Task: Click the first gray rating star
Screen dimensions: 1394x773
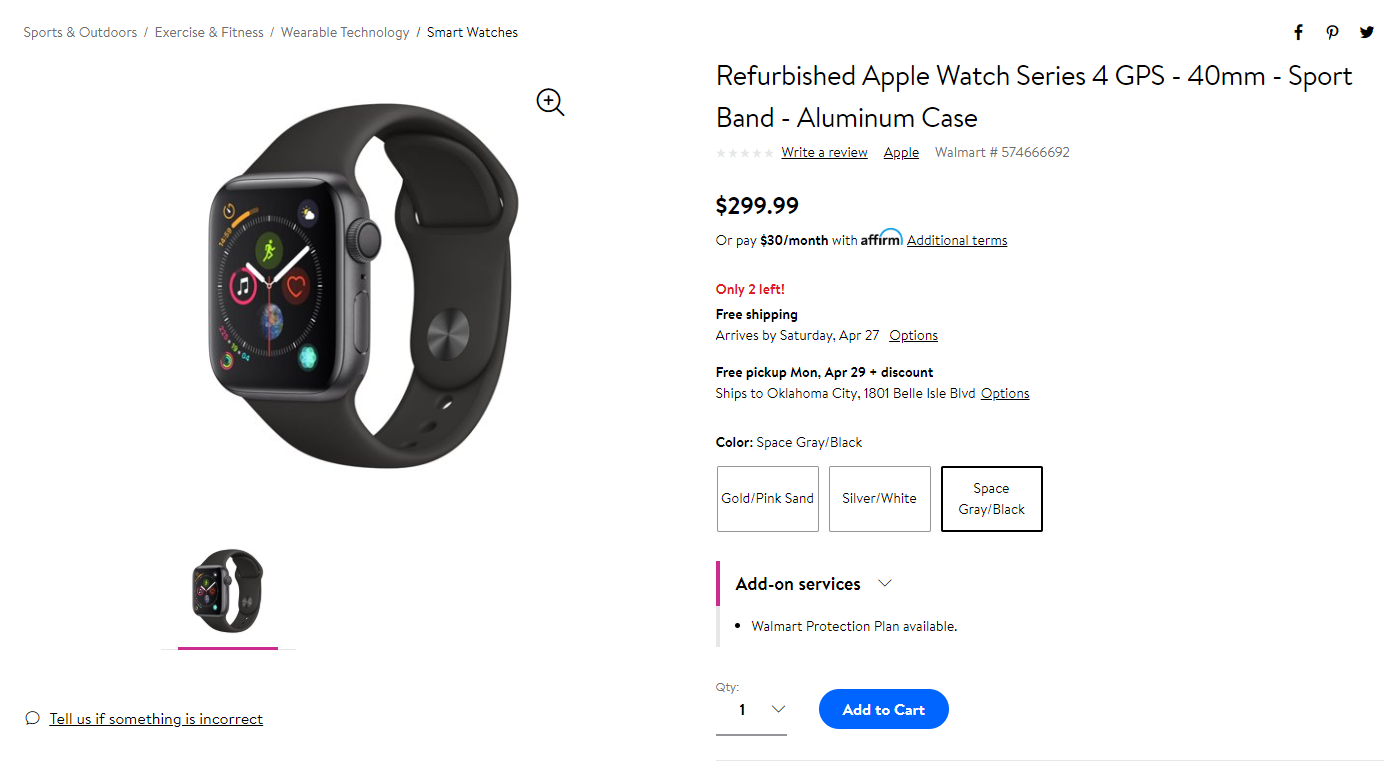Action: tap(720, 152)
